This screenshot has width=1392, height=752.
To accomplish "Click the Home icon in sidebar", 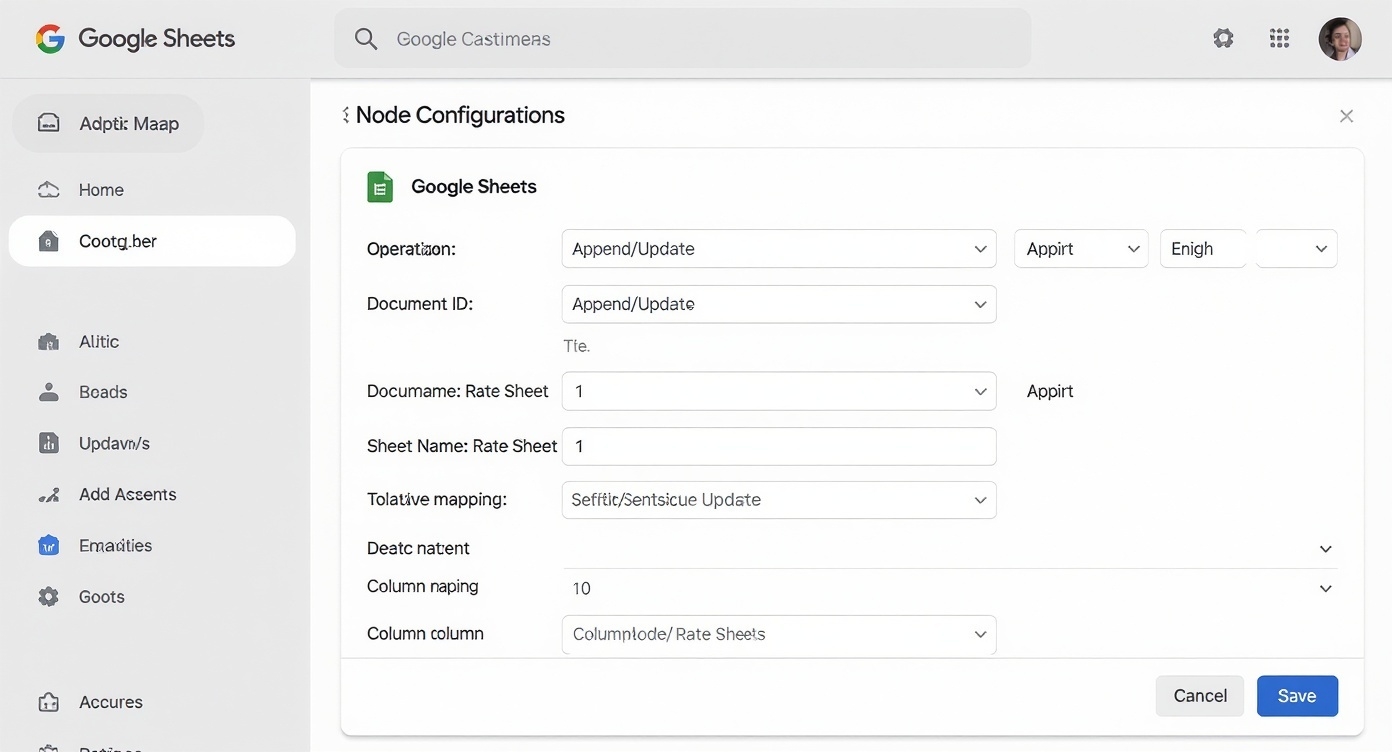I will click(x=48, y=190).
